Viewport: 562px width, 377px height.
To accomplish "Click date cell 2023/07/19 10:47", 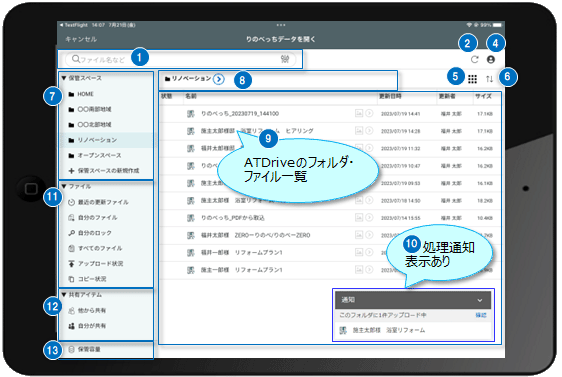I will click(x=400, y=166).
